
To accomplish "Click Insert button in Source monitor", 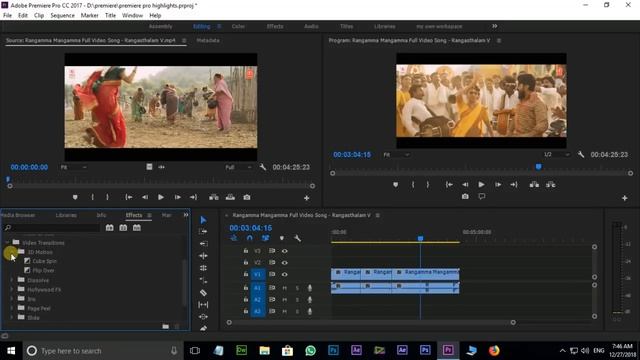I will click(x=214, y=197).
